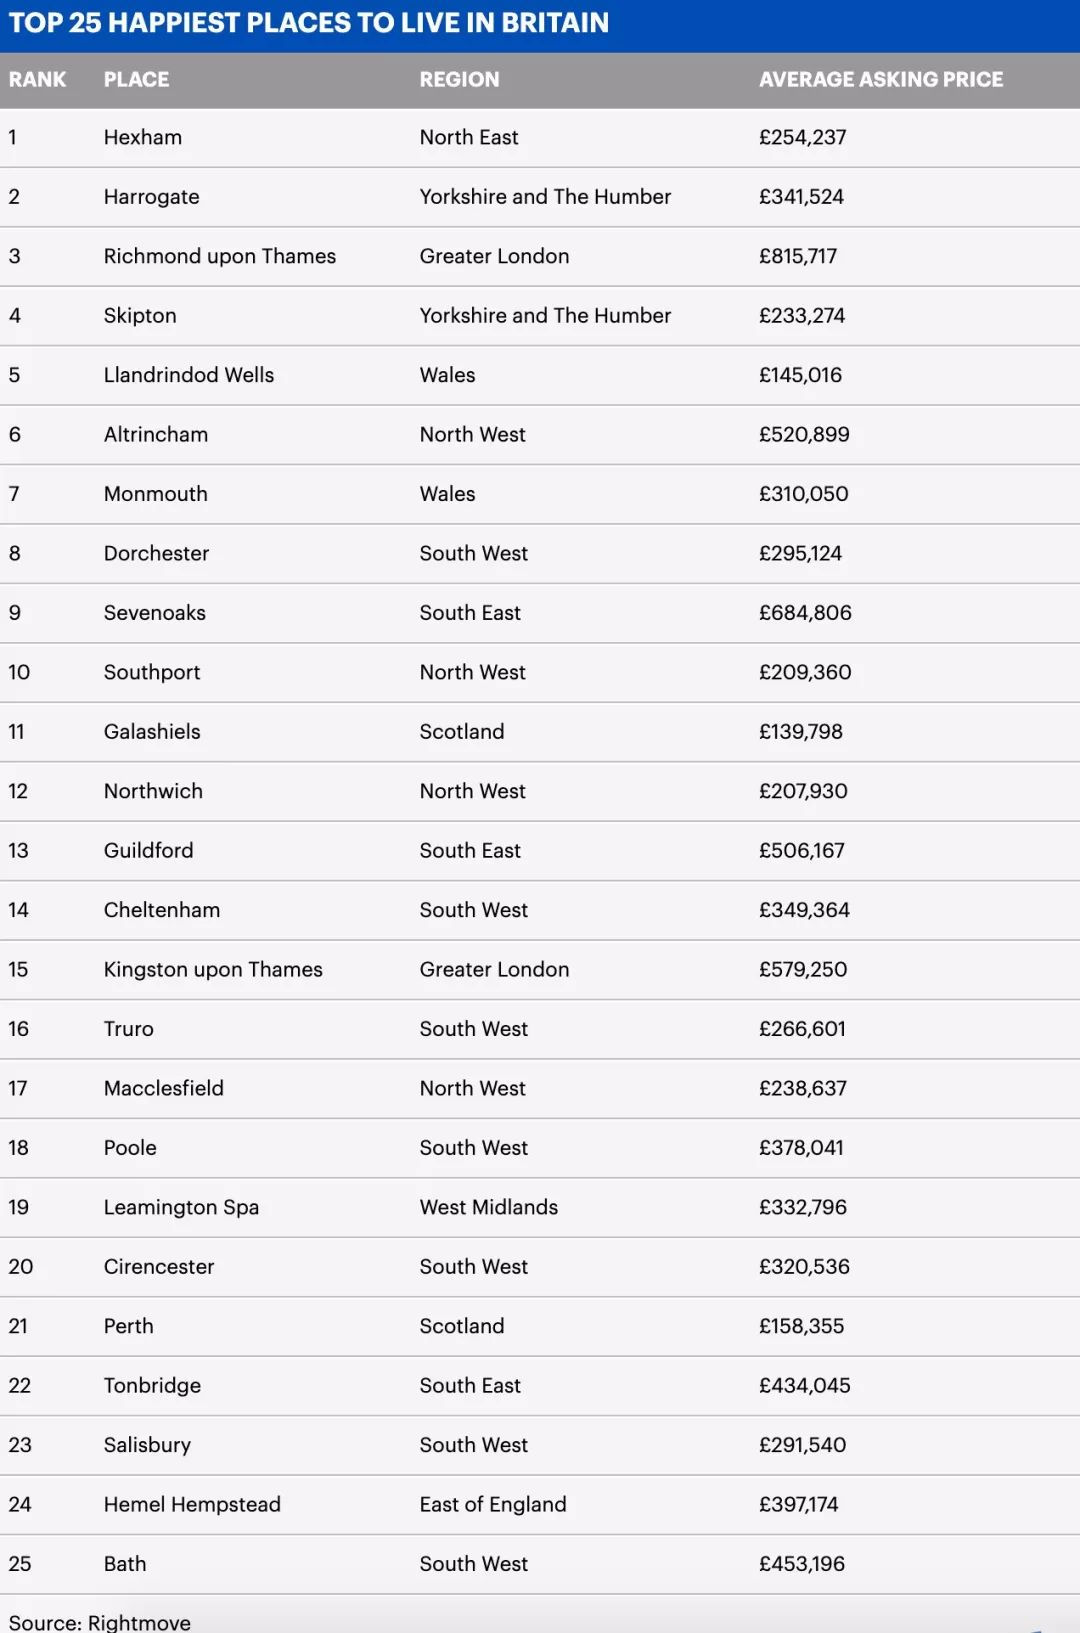Click the 'Top 25 Happiest Places' title
This screenshot has width=1080, height=1633.
(x=308, y=23)
